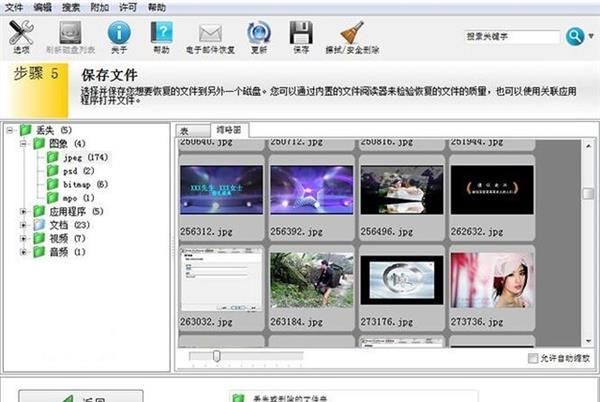Click the 刷新磁盘列表 disk icon
This screenshot has width=600, height=402.
[70, 33]
